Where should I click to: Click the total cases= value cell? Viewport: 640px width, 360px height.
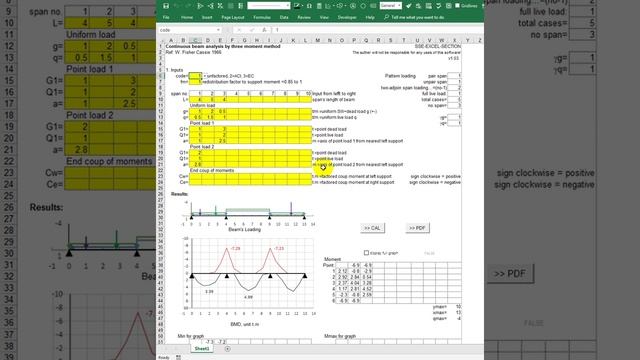pos(454,99)
